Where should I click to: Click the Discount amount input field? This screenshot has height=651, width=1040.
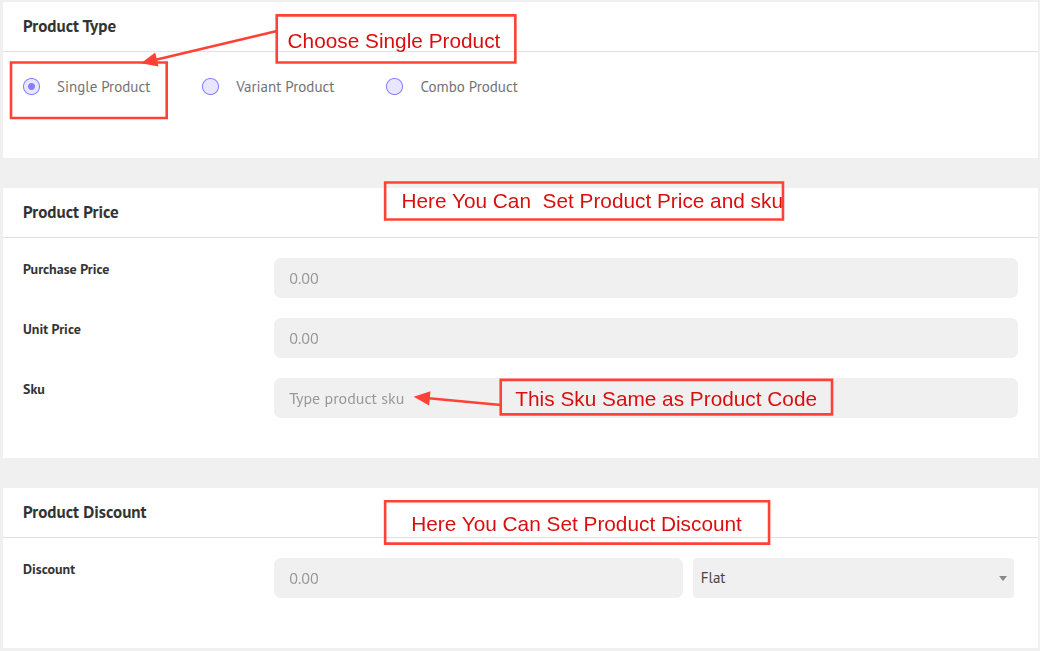tap(477, 578)
